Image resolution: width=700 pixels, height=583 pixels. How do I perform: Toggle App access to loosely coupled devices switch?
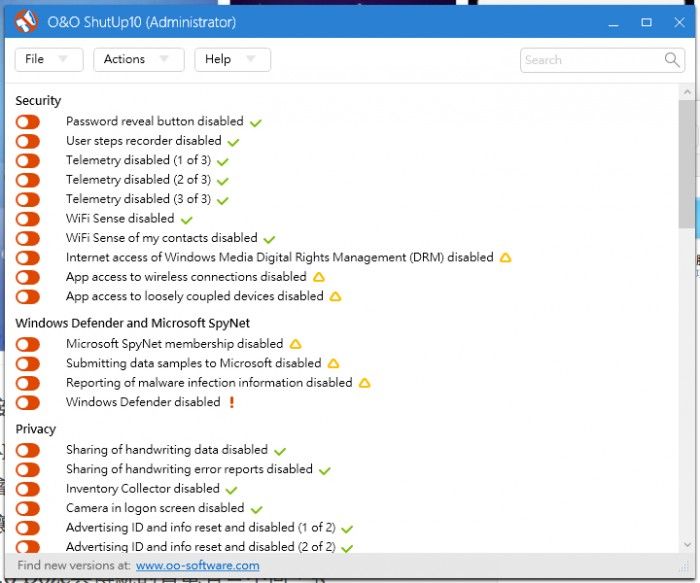(28, 296)
